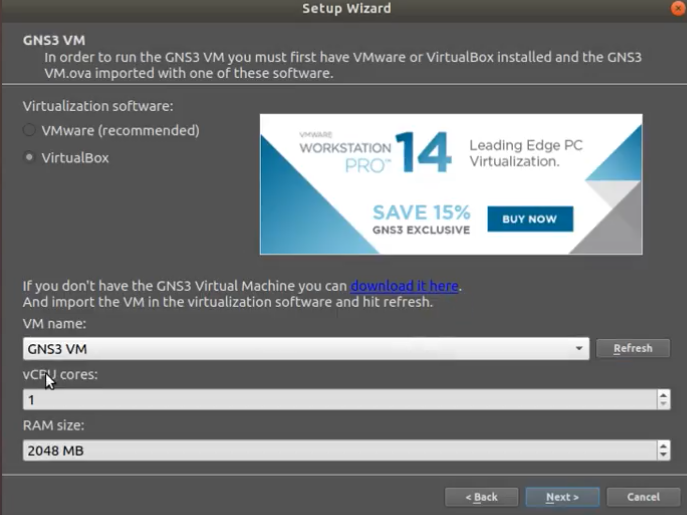The image size is (687, 515).
Task: Cancel the Setup Wizard
Action: pos(643,497)
